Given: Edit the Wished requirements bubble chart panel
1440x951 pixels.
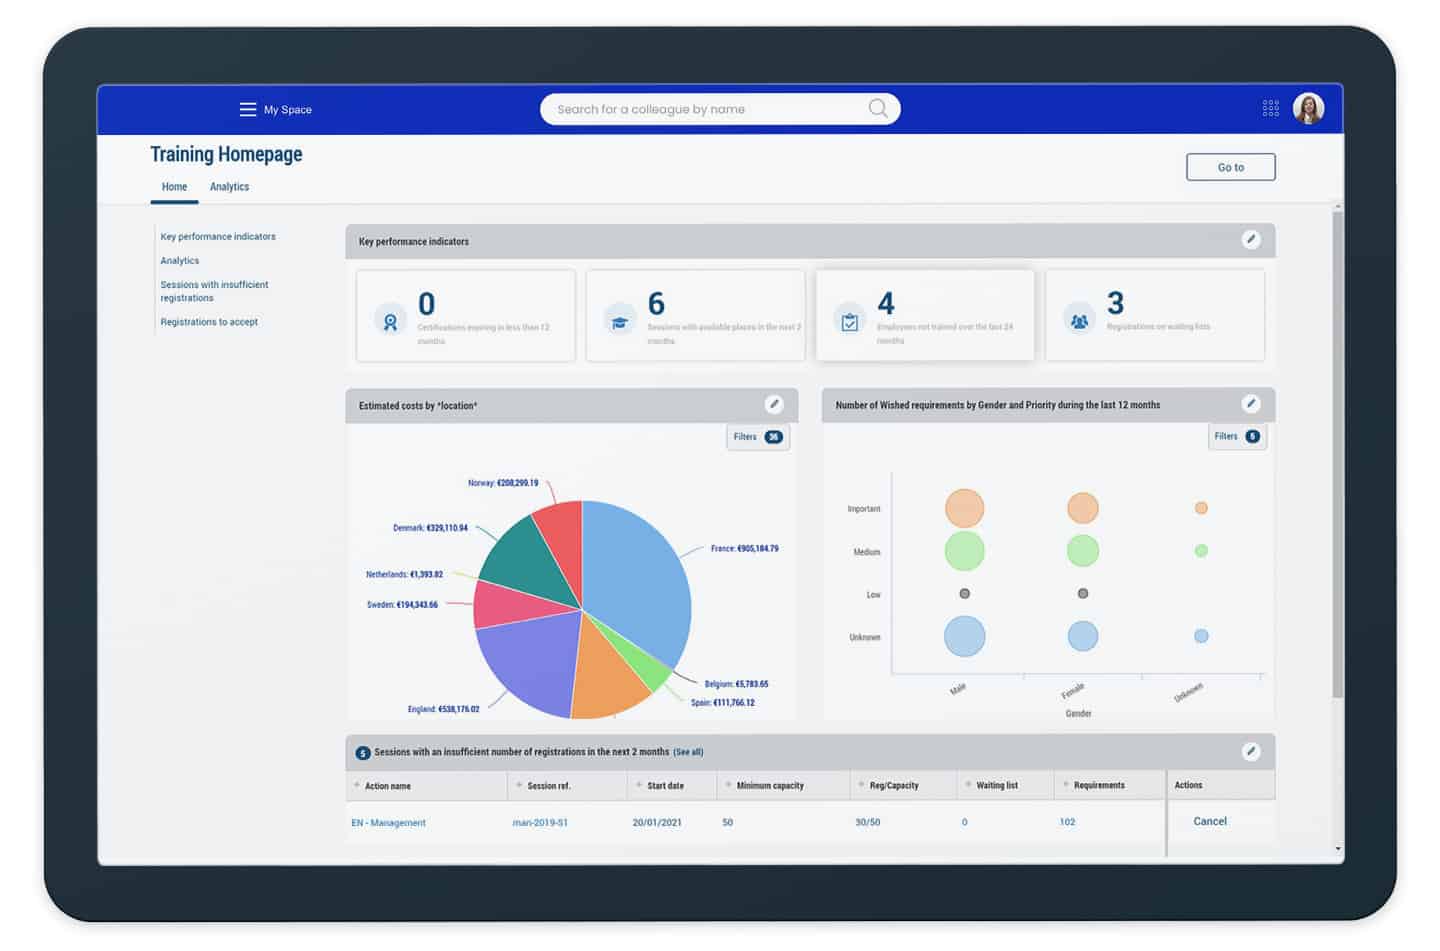Looking at the screenshot, I should point(1250,404).
